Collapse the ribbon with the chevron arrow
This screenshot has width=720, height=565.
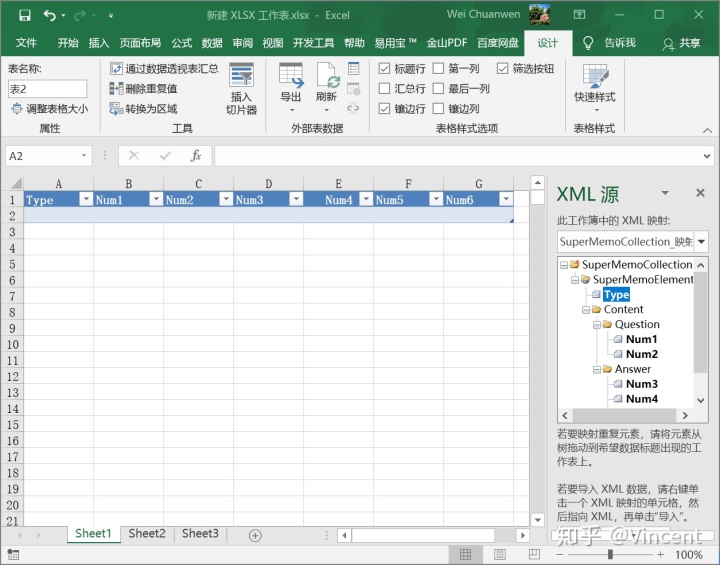pos(707,130)
